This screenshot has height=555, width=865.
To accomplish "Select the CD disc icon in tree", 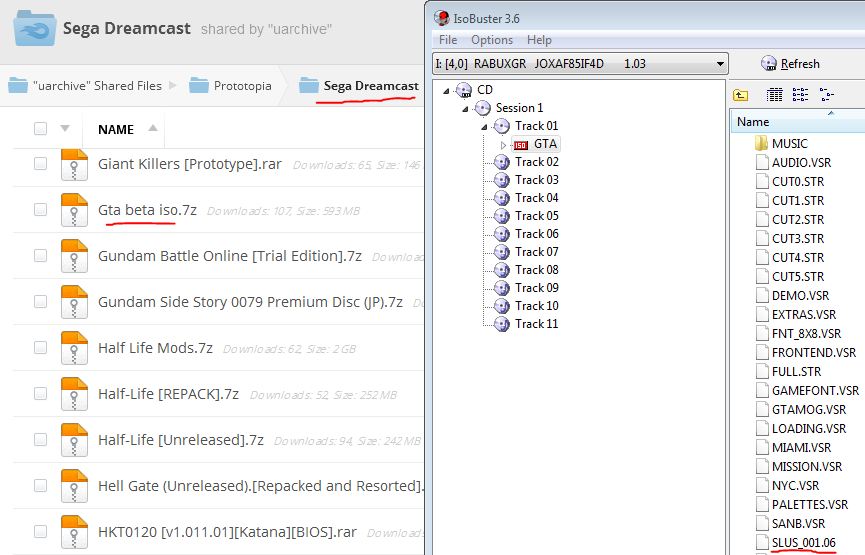I will [464, 89].
